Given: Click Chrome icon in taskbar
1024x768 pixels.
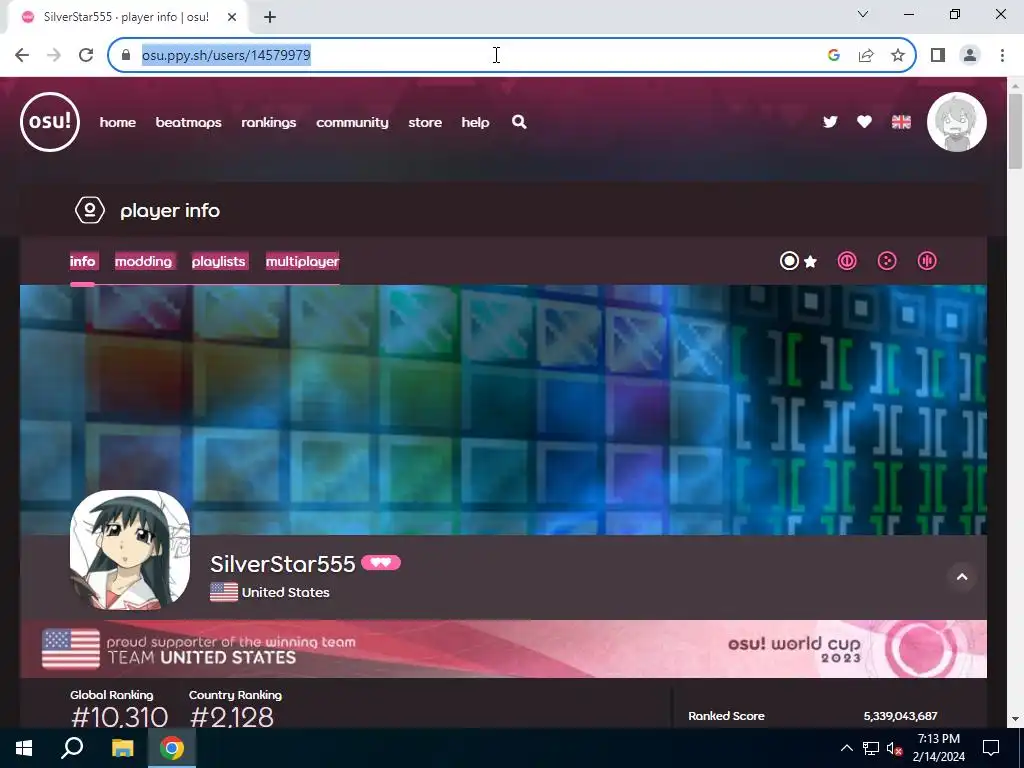Looking at the screenshot, I should pos(172,748).
